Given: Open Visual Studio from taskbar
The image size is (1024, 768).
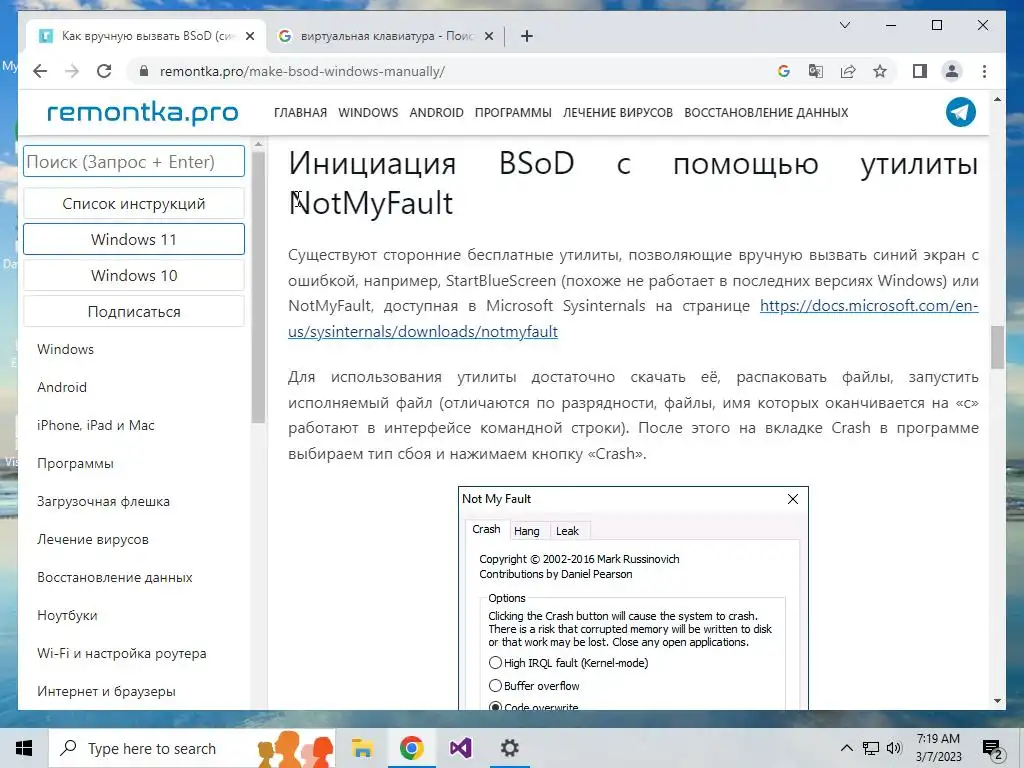Looking at the screenshot, I should [460, 748].
